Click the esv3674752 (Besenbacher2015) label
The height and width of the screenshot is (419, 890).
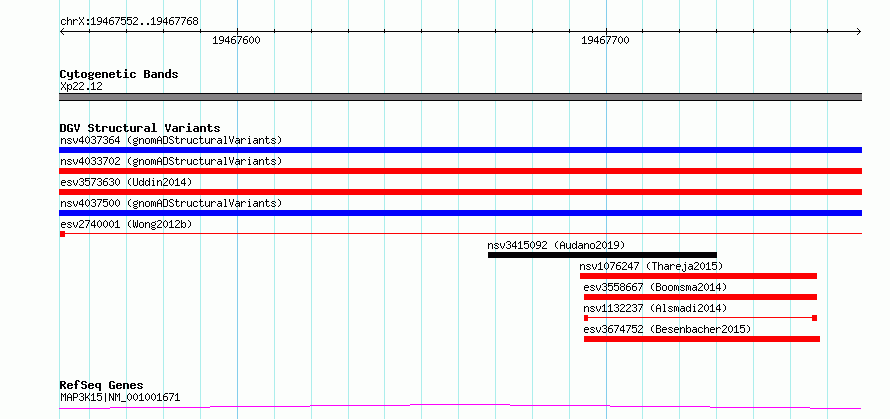click(x=667, y=329)
